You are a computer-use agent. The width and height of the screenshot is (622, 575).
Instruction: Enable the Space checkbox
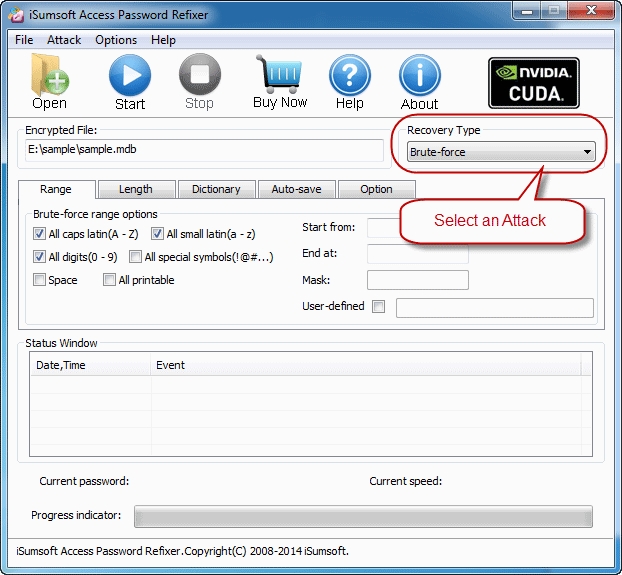tap(39, 280)
